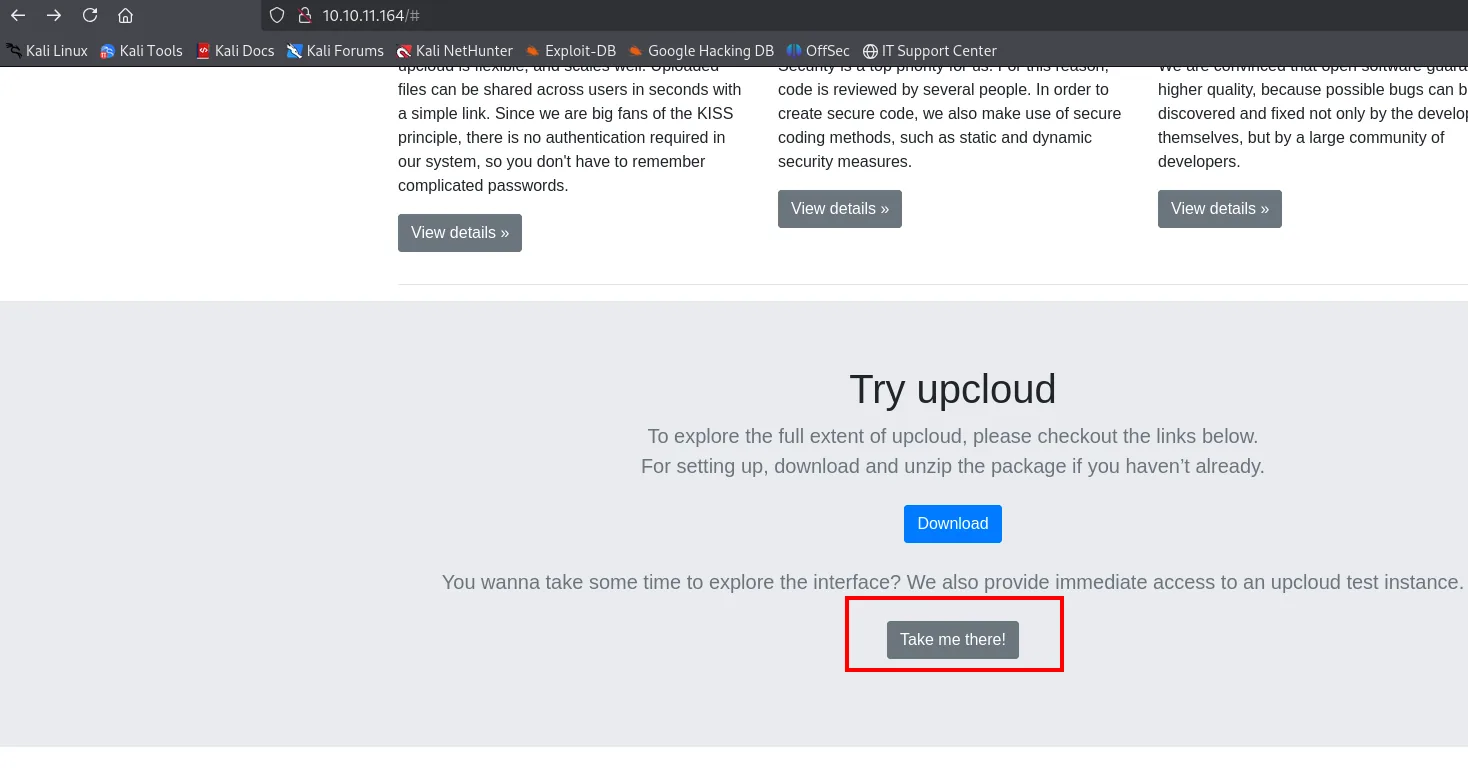Screen dimensions: 1468x774
Task: Open the OffSec bookmark
Action: (x=818, y=50)
